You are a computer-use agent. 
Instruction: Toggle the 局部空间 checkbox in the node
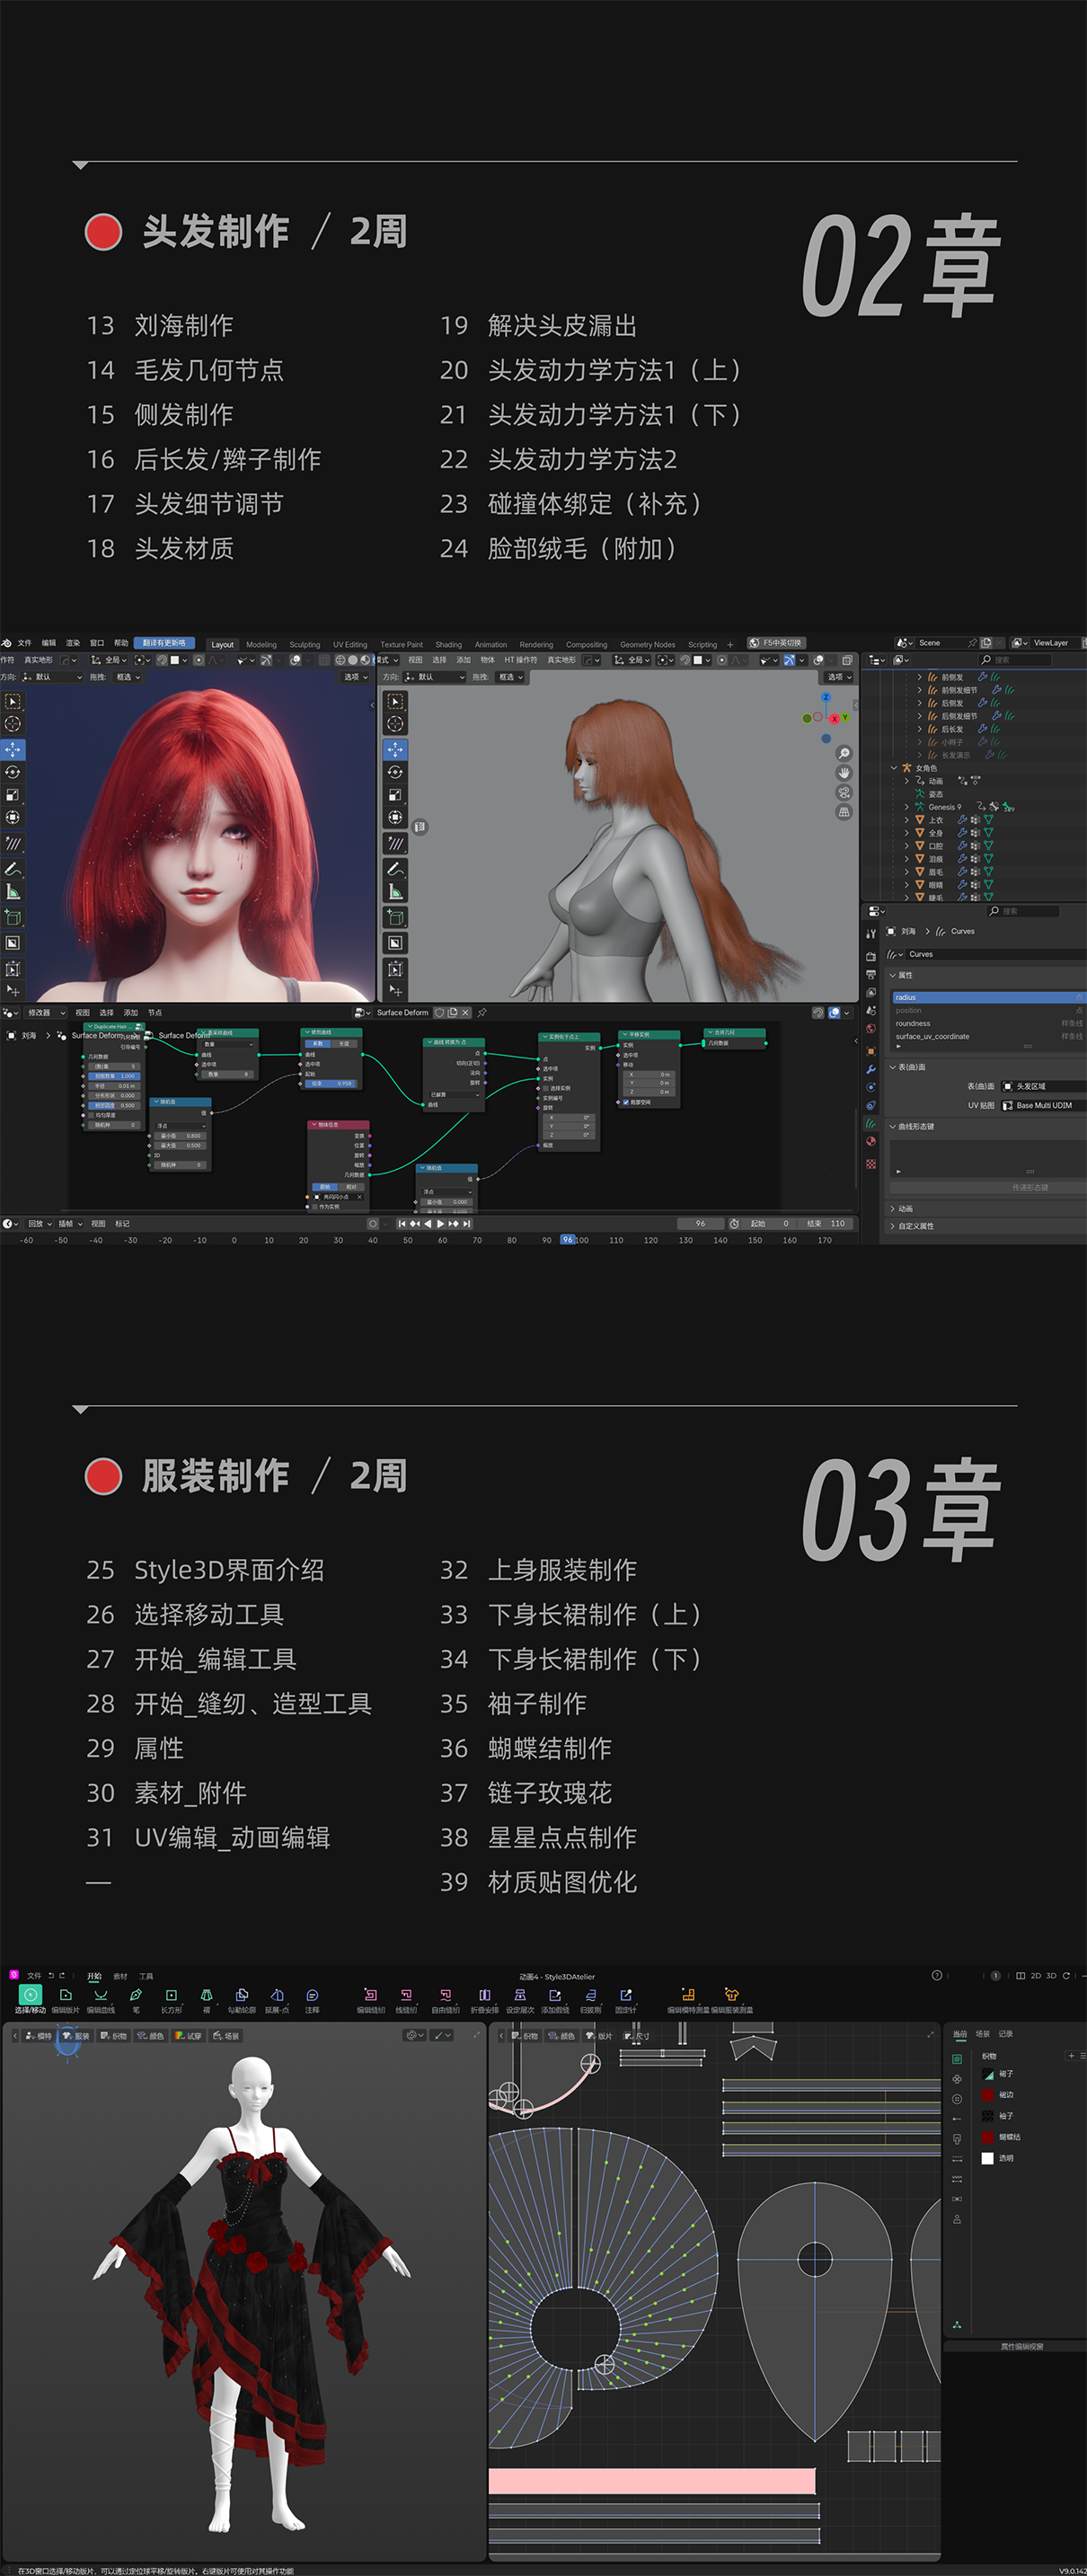coord(626,1102)
